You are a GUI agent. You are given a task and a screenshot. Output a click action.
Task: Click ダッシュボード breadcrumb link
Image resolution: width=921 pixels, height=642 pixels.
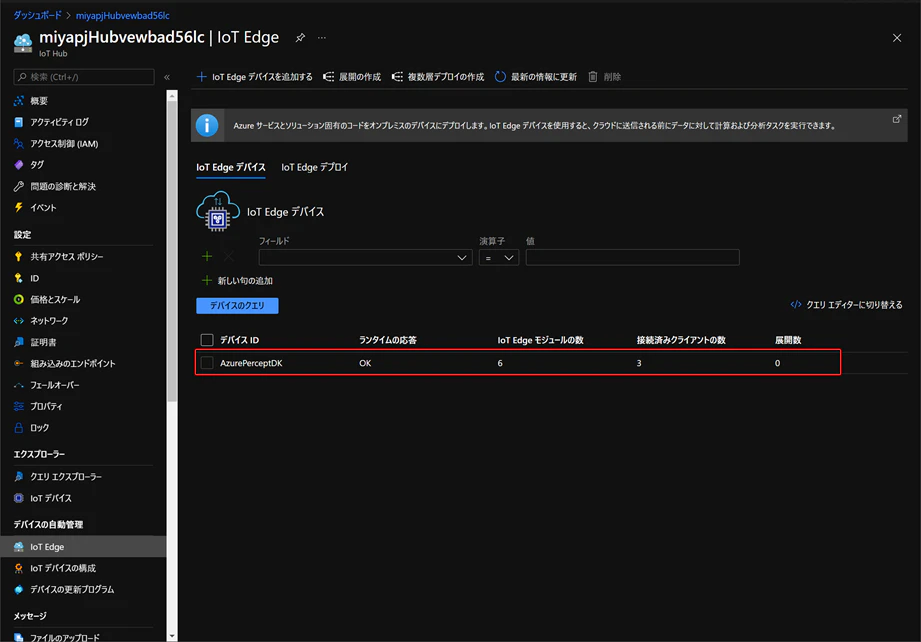(x=38, y=15)
